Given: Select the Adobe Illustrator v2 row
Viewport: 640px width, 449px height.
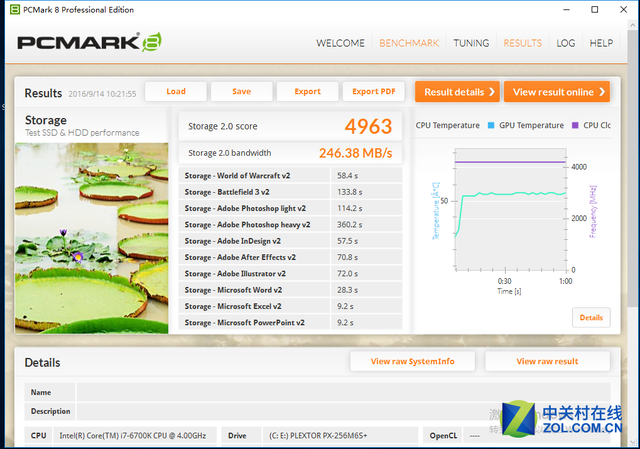Looking at the screenshot, I should tap(290, 273).
